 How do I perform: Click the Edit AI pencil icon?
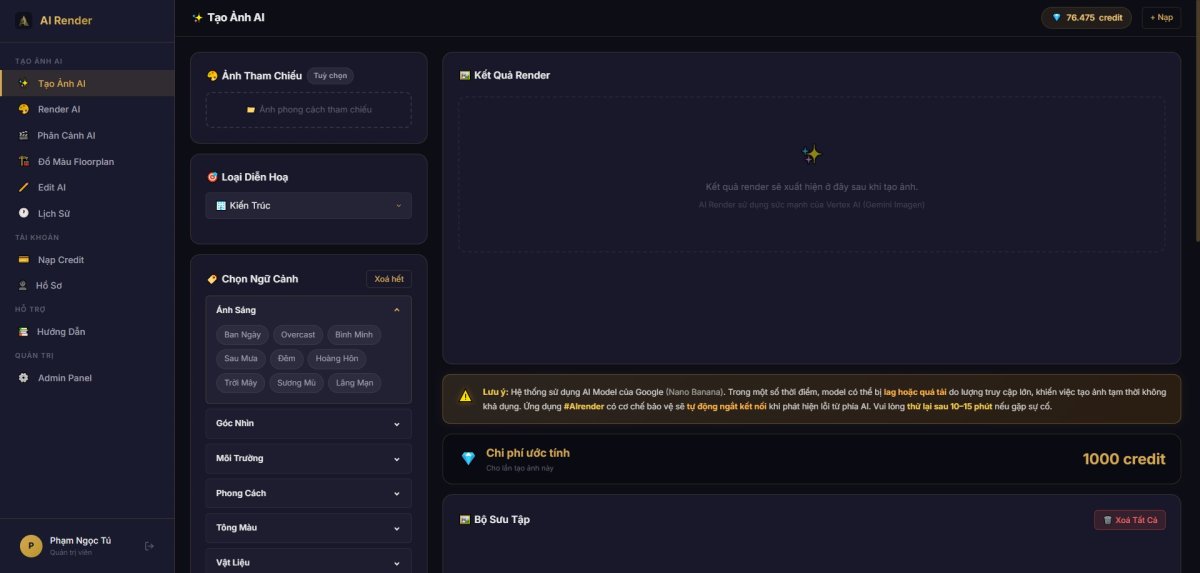coord(23,187)
